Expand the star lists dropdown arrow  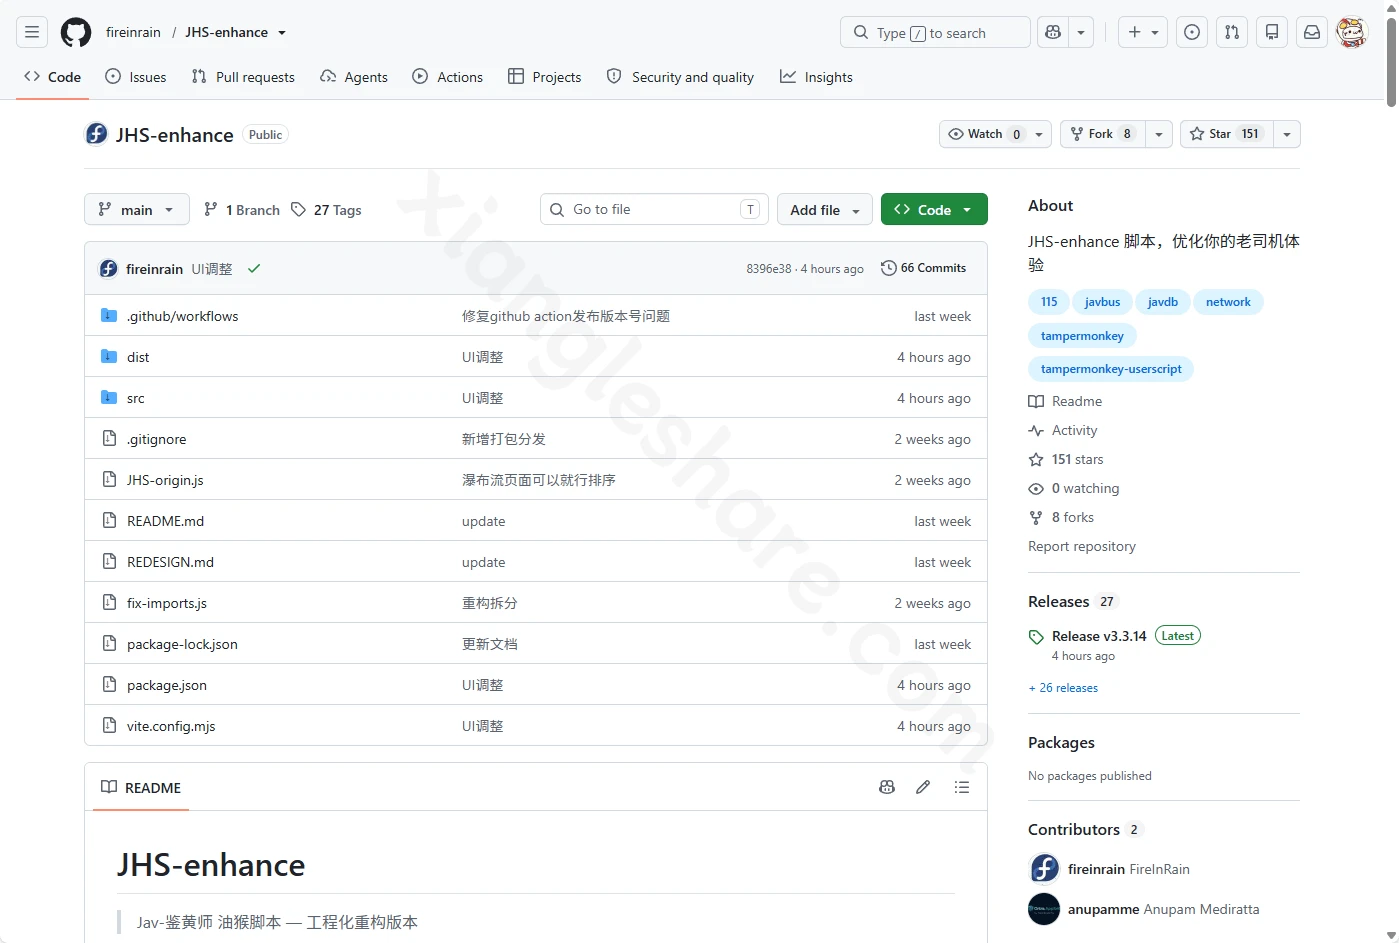pos(1287,134)
